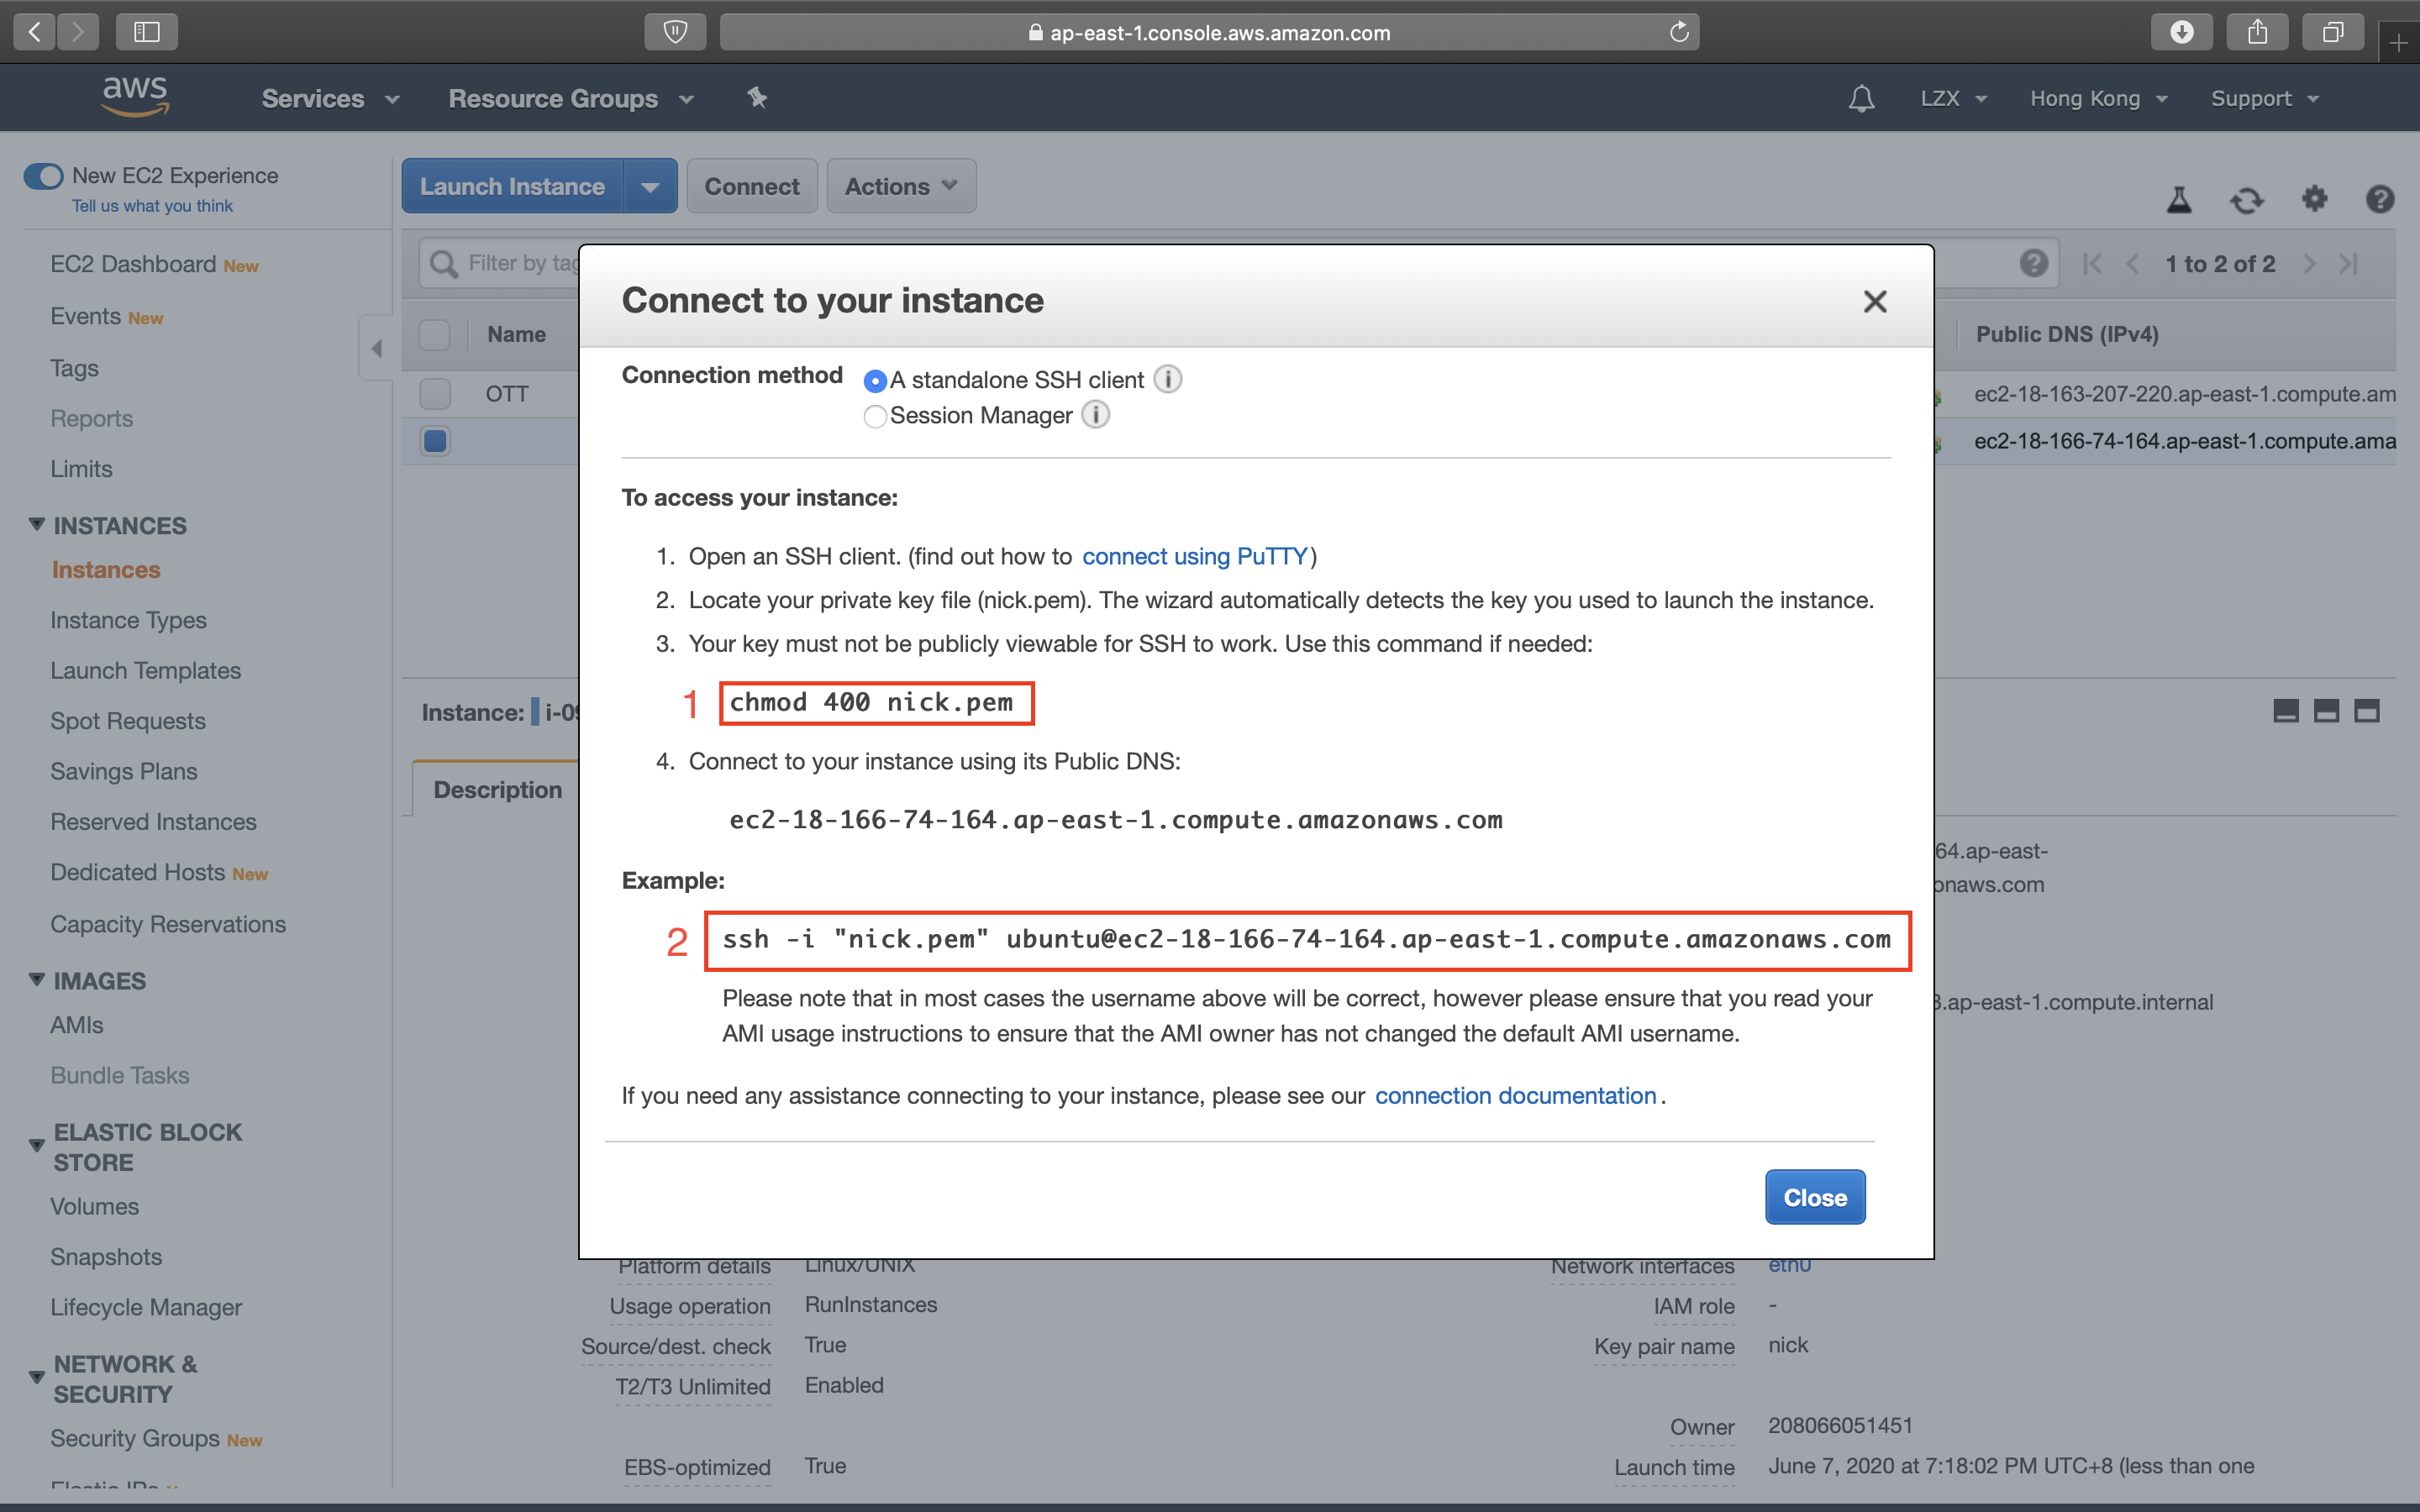Switch to the Description tab
The width and height of the screenshot is (2420, 1512).
(x=498, y=790)
